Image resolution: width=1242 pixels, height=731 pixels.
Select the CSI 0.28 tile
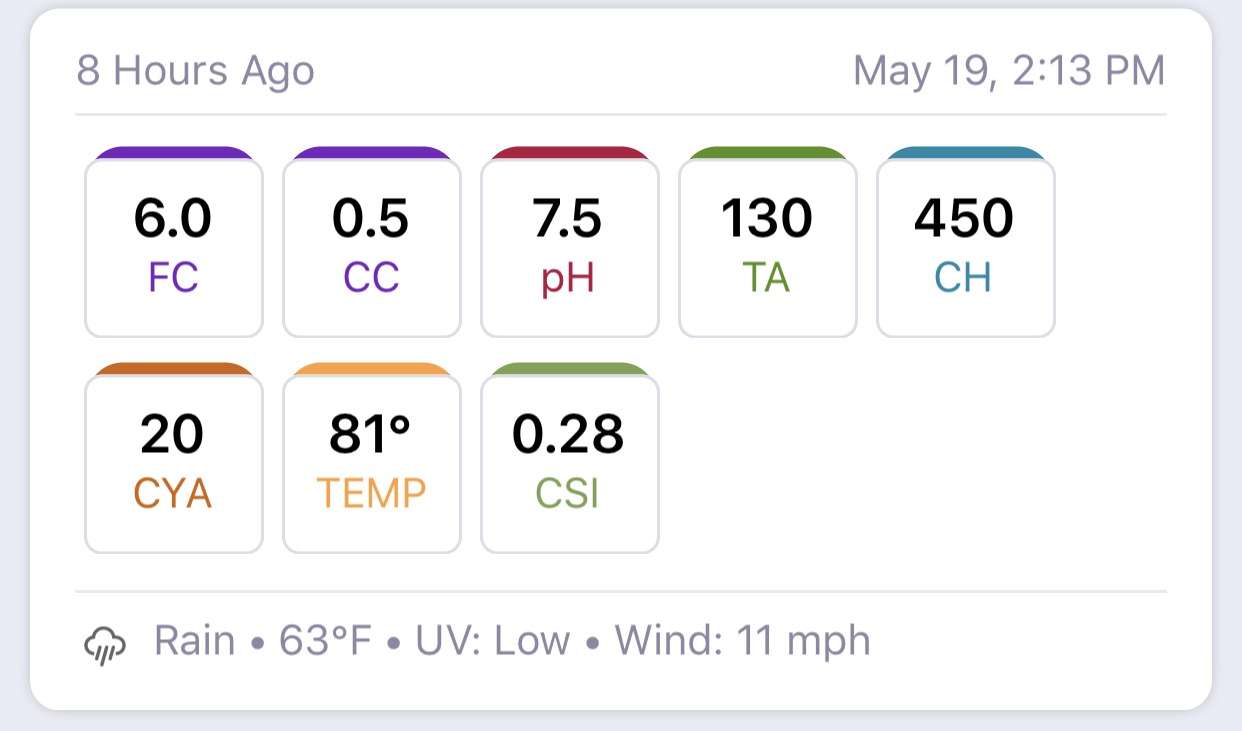click(570, 464)
